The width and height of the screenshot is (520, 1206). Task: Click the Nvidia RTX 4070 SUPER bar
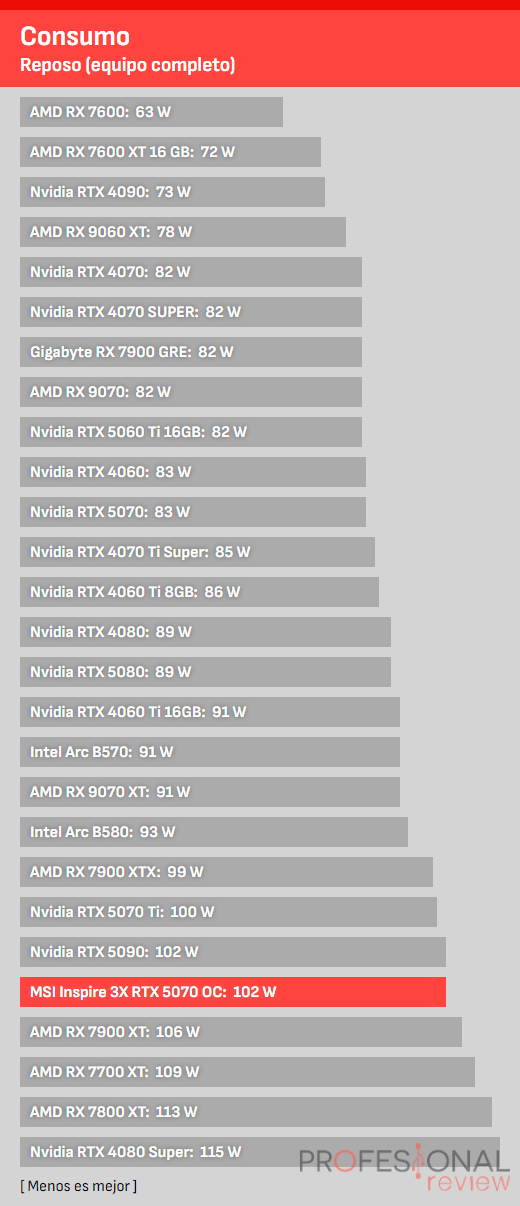191,312
